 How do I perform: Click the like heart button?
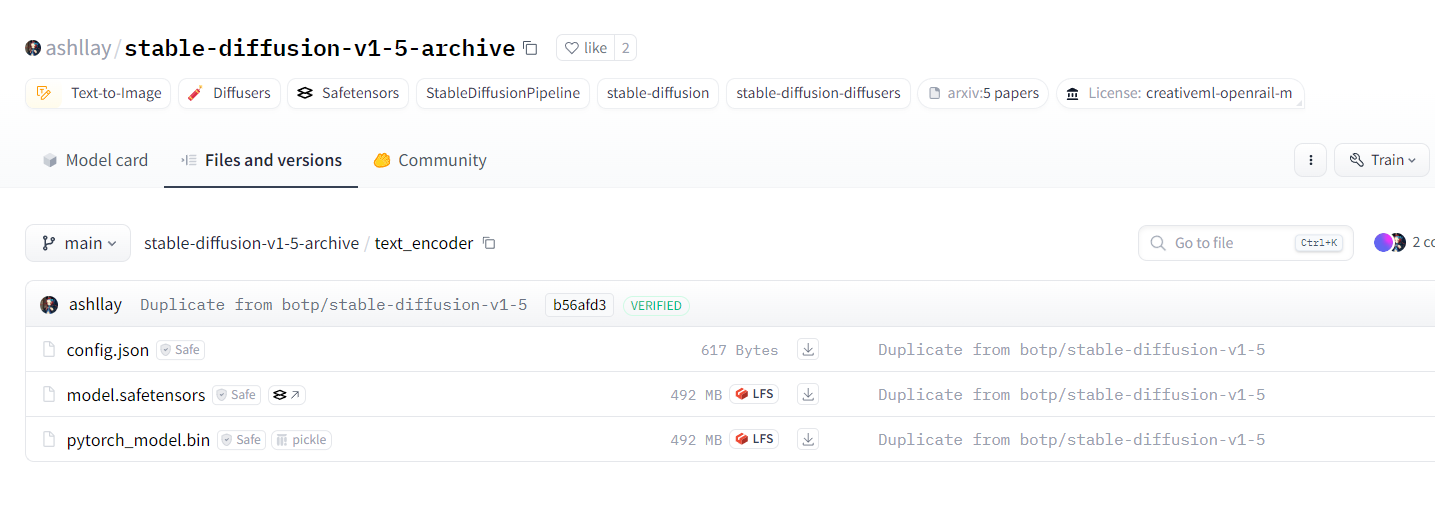point(585,48)
